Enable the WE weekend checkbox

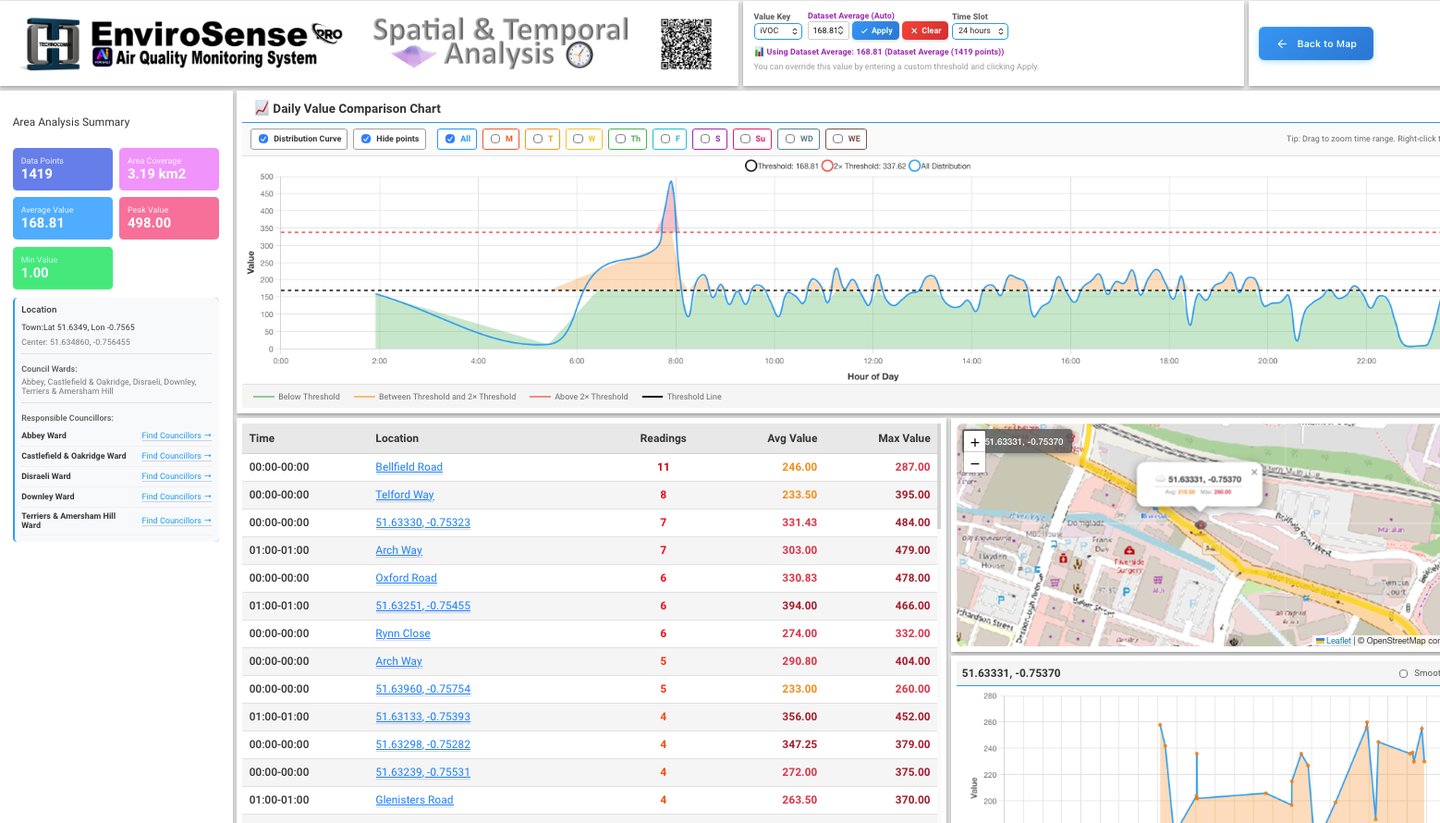pyautogui.click(x=838, y=139)
